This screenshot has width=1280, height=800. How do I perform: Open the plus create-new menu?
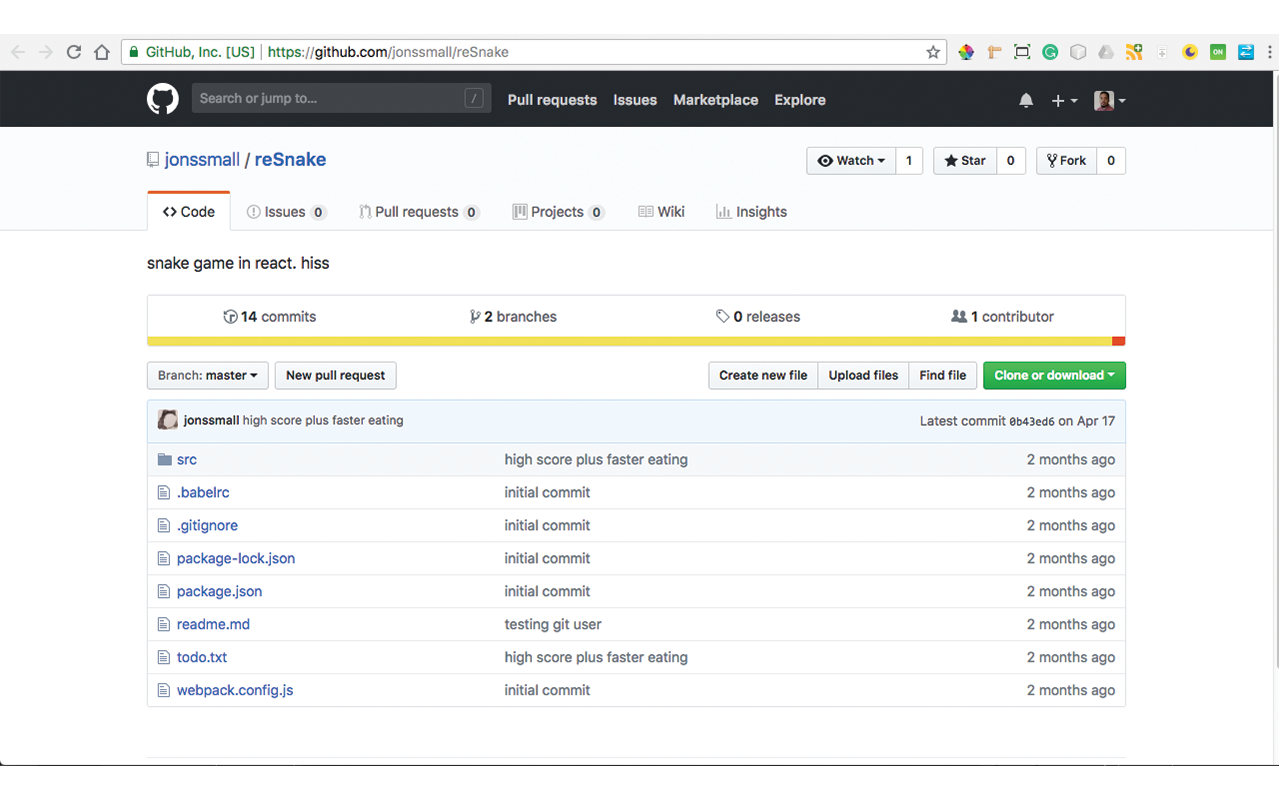pos(1064,100)
